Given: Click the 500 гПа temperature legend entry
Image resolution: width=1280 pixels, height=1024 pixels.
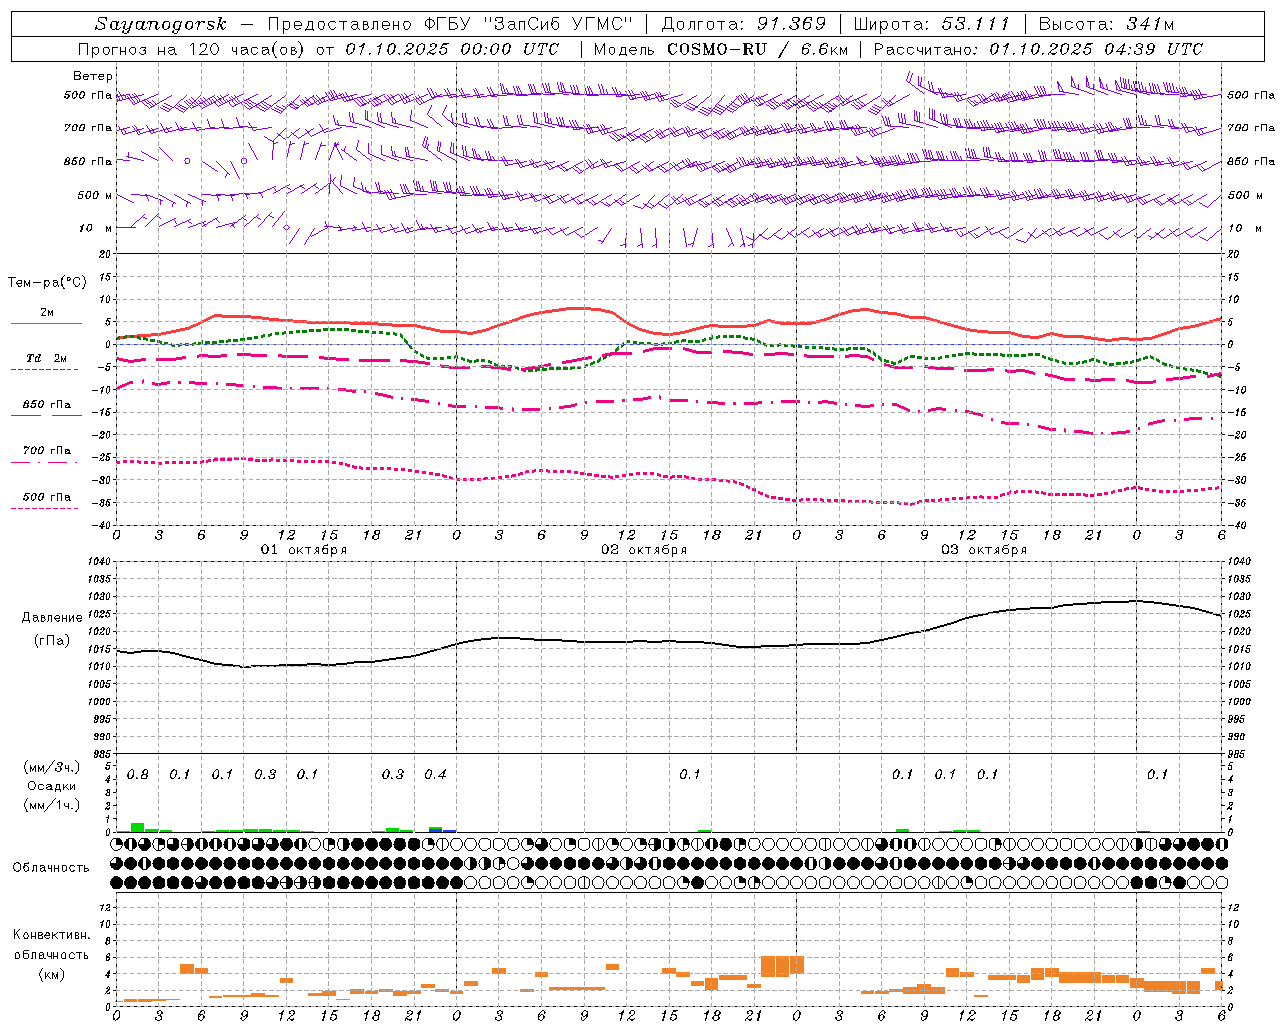Looking at the screenshot, I should (x=47, y=497).
